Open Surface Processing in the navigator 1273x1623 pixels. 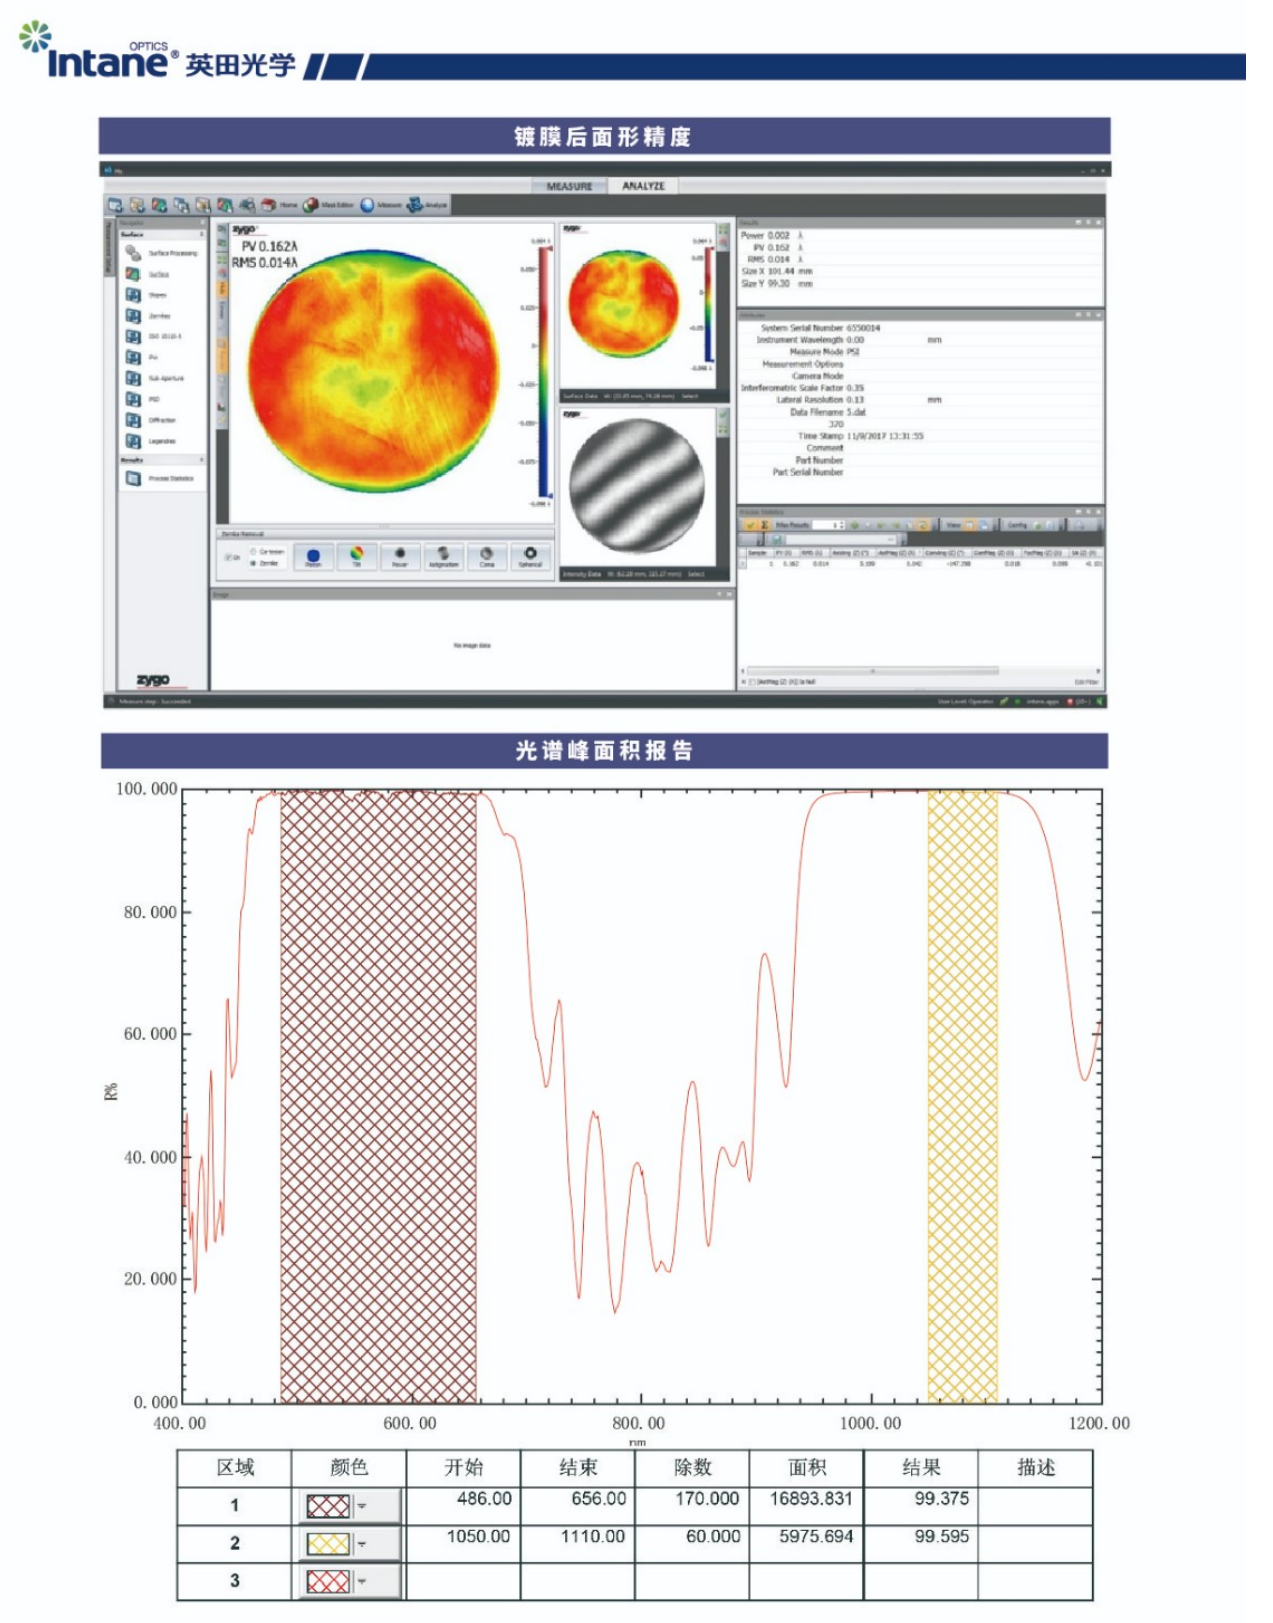pyautogui.click(x=134, y=253)
